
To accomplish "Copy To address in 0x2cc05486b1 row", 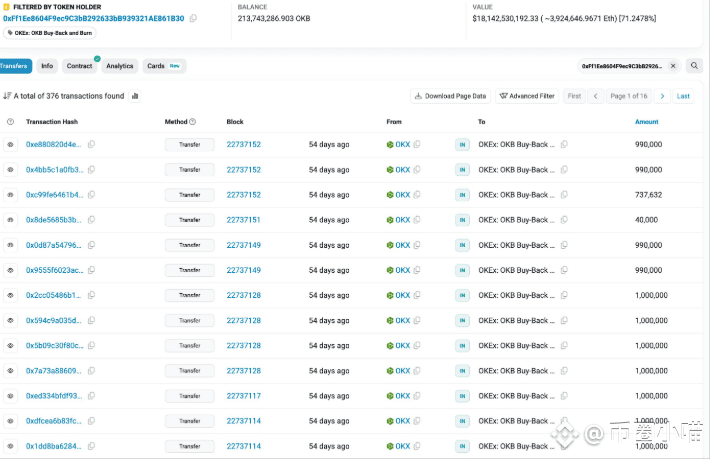I will [564, 295].
